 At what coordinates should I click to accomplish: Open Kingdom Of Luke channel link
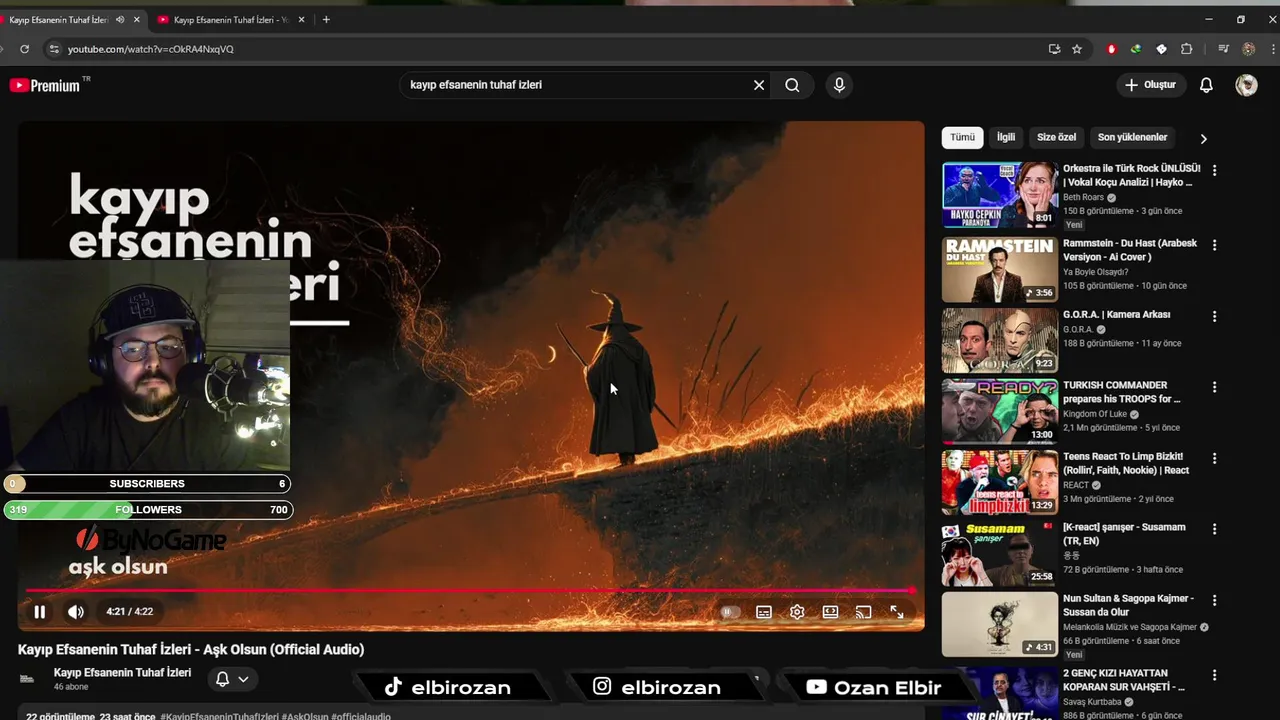point(1095,414)
